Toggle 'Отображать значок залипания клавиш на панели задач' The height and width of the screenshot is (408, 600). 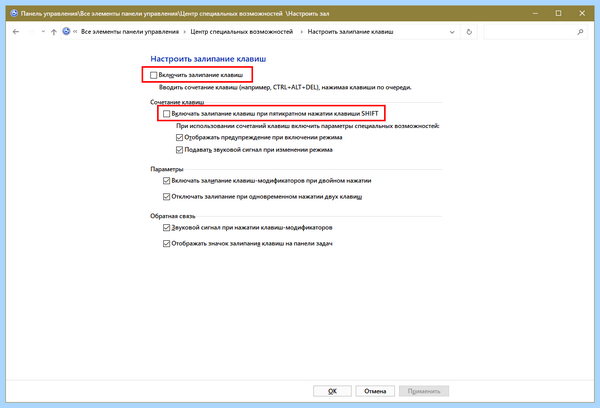pos(166,243)
